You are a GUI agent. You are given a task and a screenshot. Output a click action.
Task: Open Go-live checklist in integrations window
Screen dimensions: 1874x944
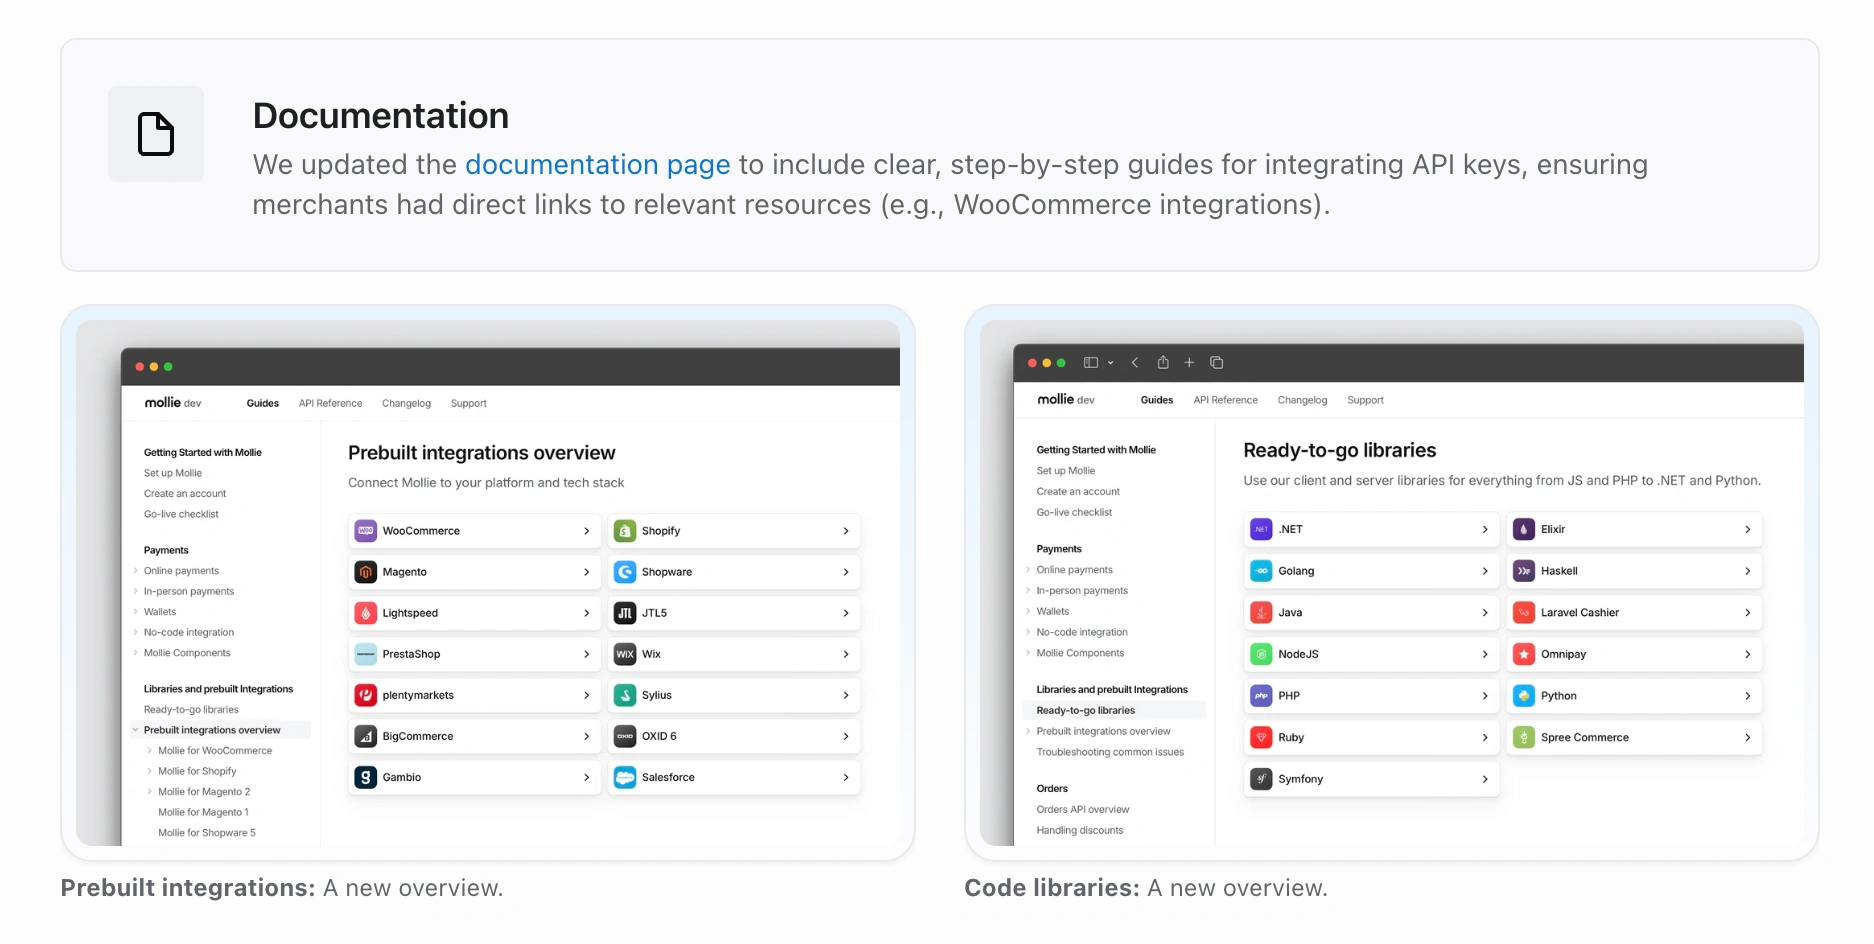point(181,514)
